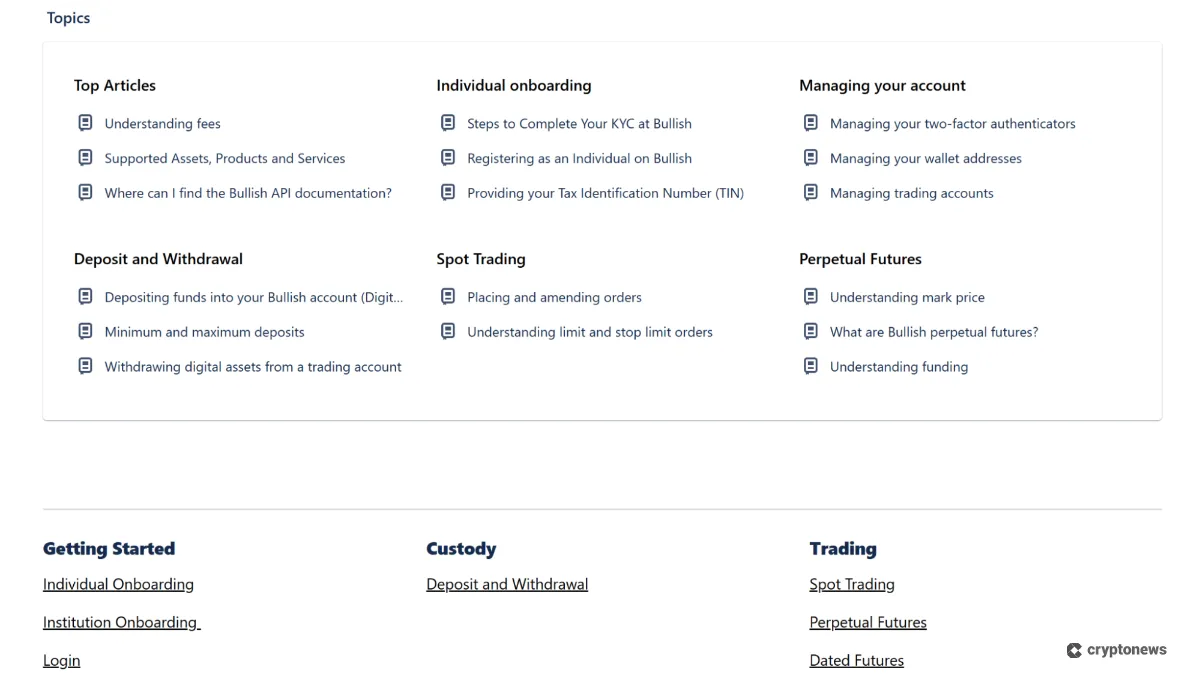Open Managing your two-factor authenticators article
This screenshot has width=1200, height=688.
pos(953,124)
